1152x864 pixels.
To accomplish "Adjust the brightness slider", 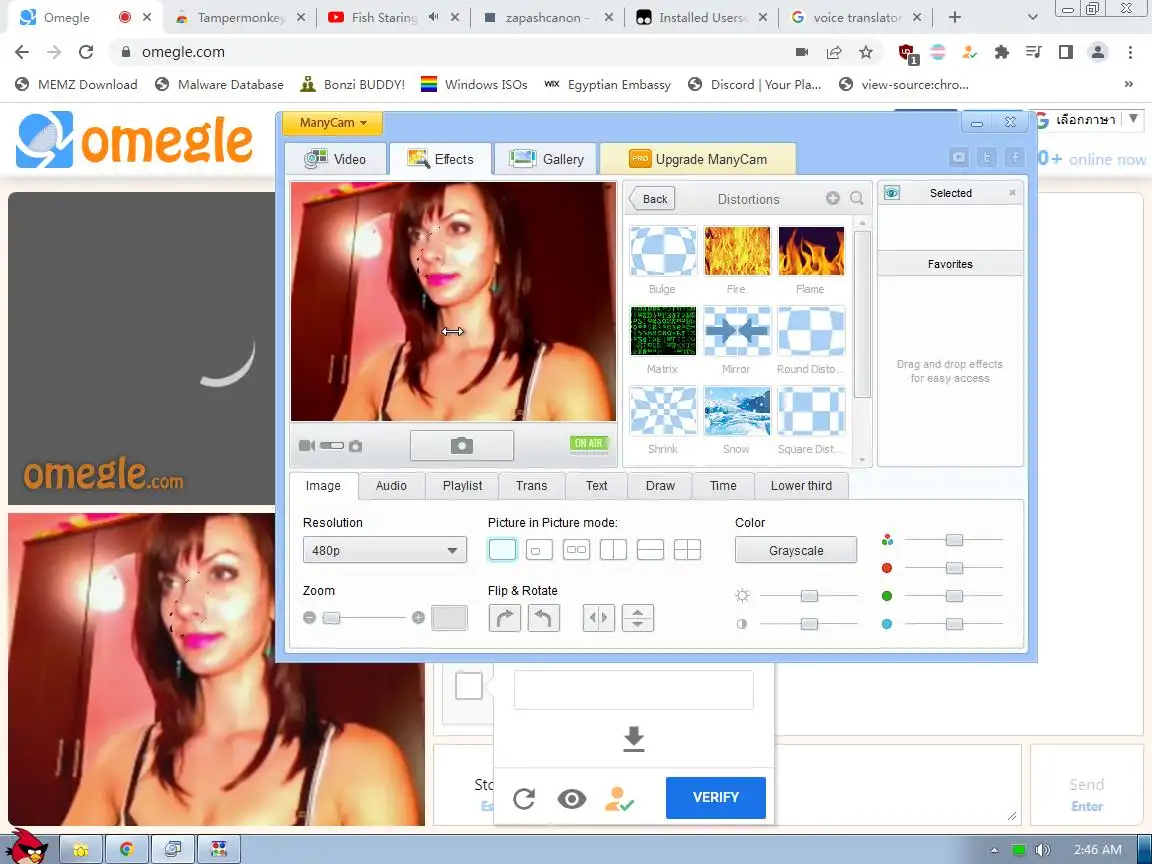I will (808, 596).
